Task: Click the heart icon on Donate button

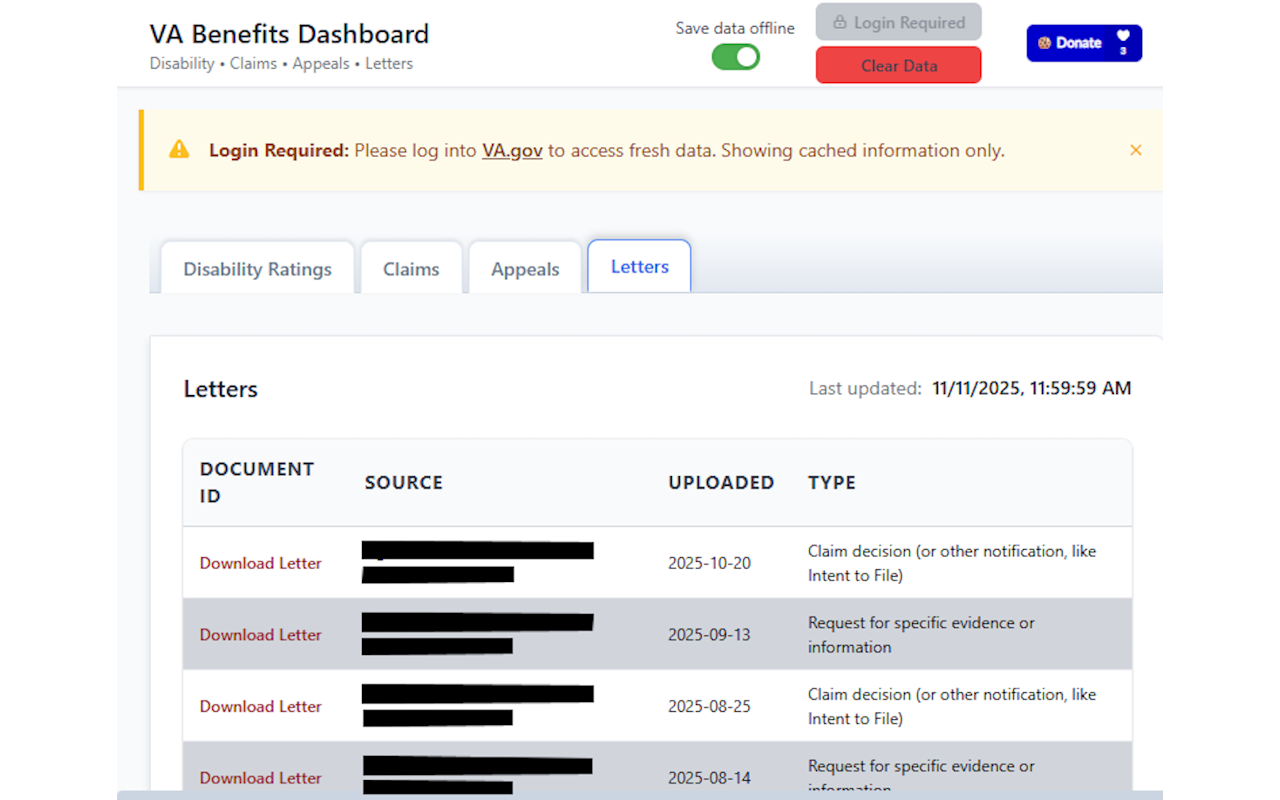Action: pyautogui.click(x=1123, y=36)
